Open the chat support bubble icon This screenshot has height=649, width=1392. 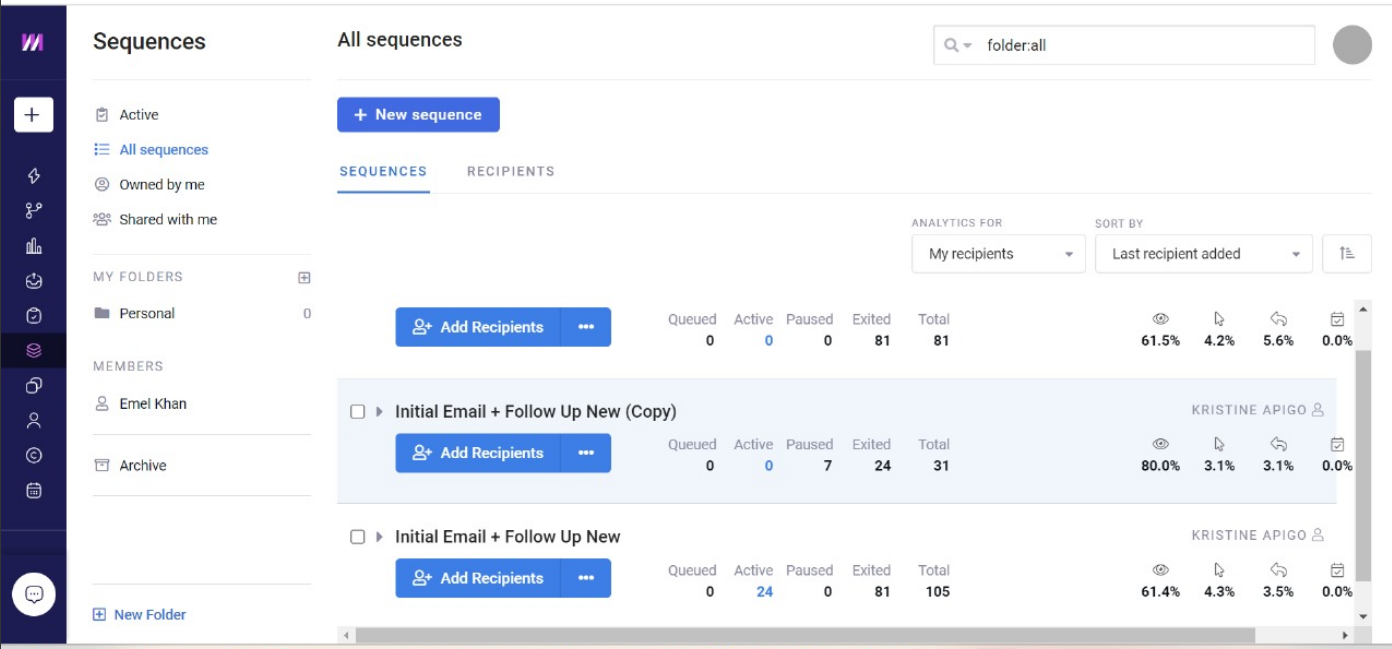(33, 594)
